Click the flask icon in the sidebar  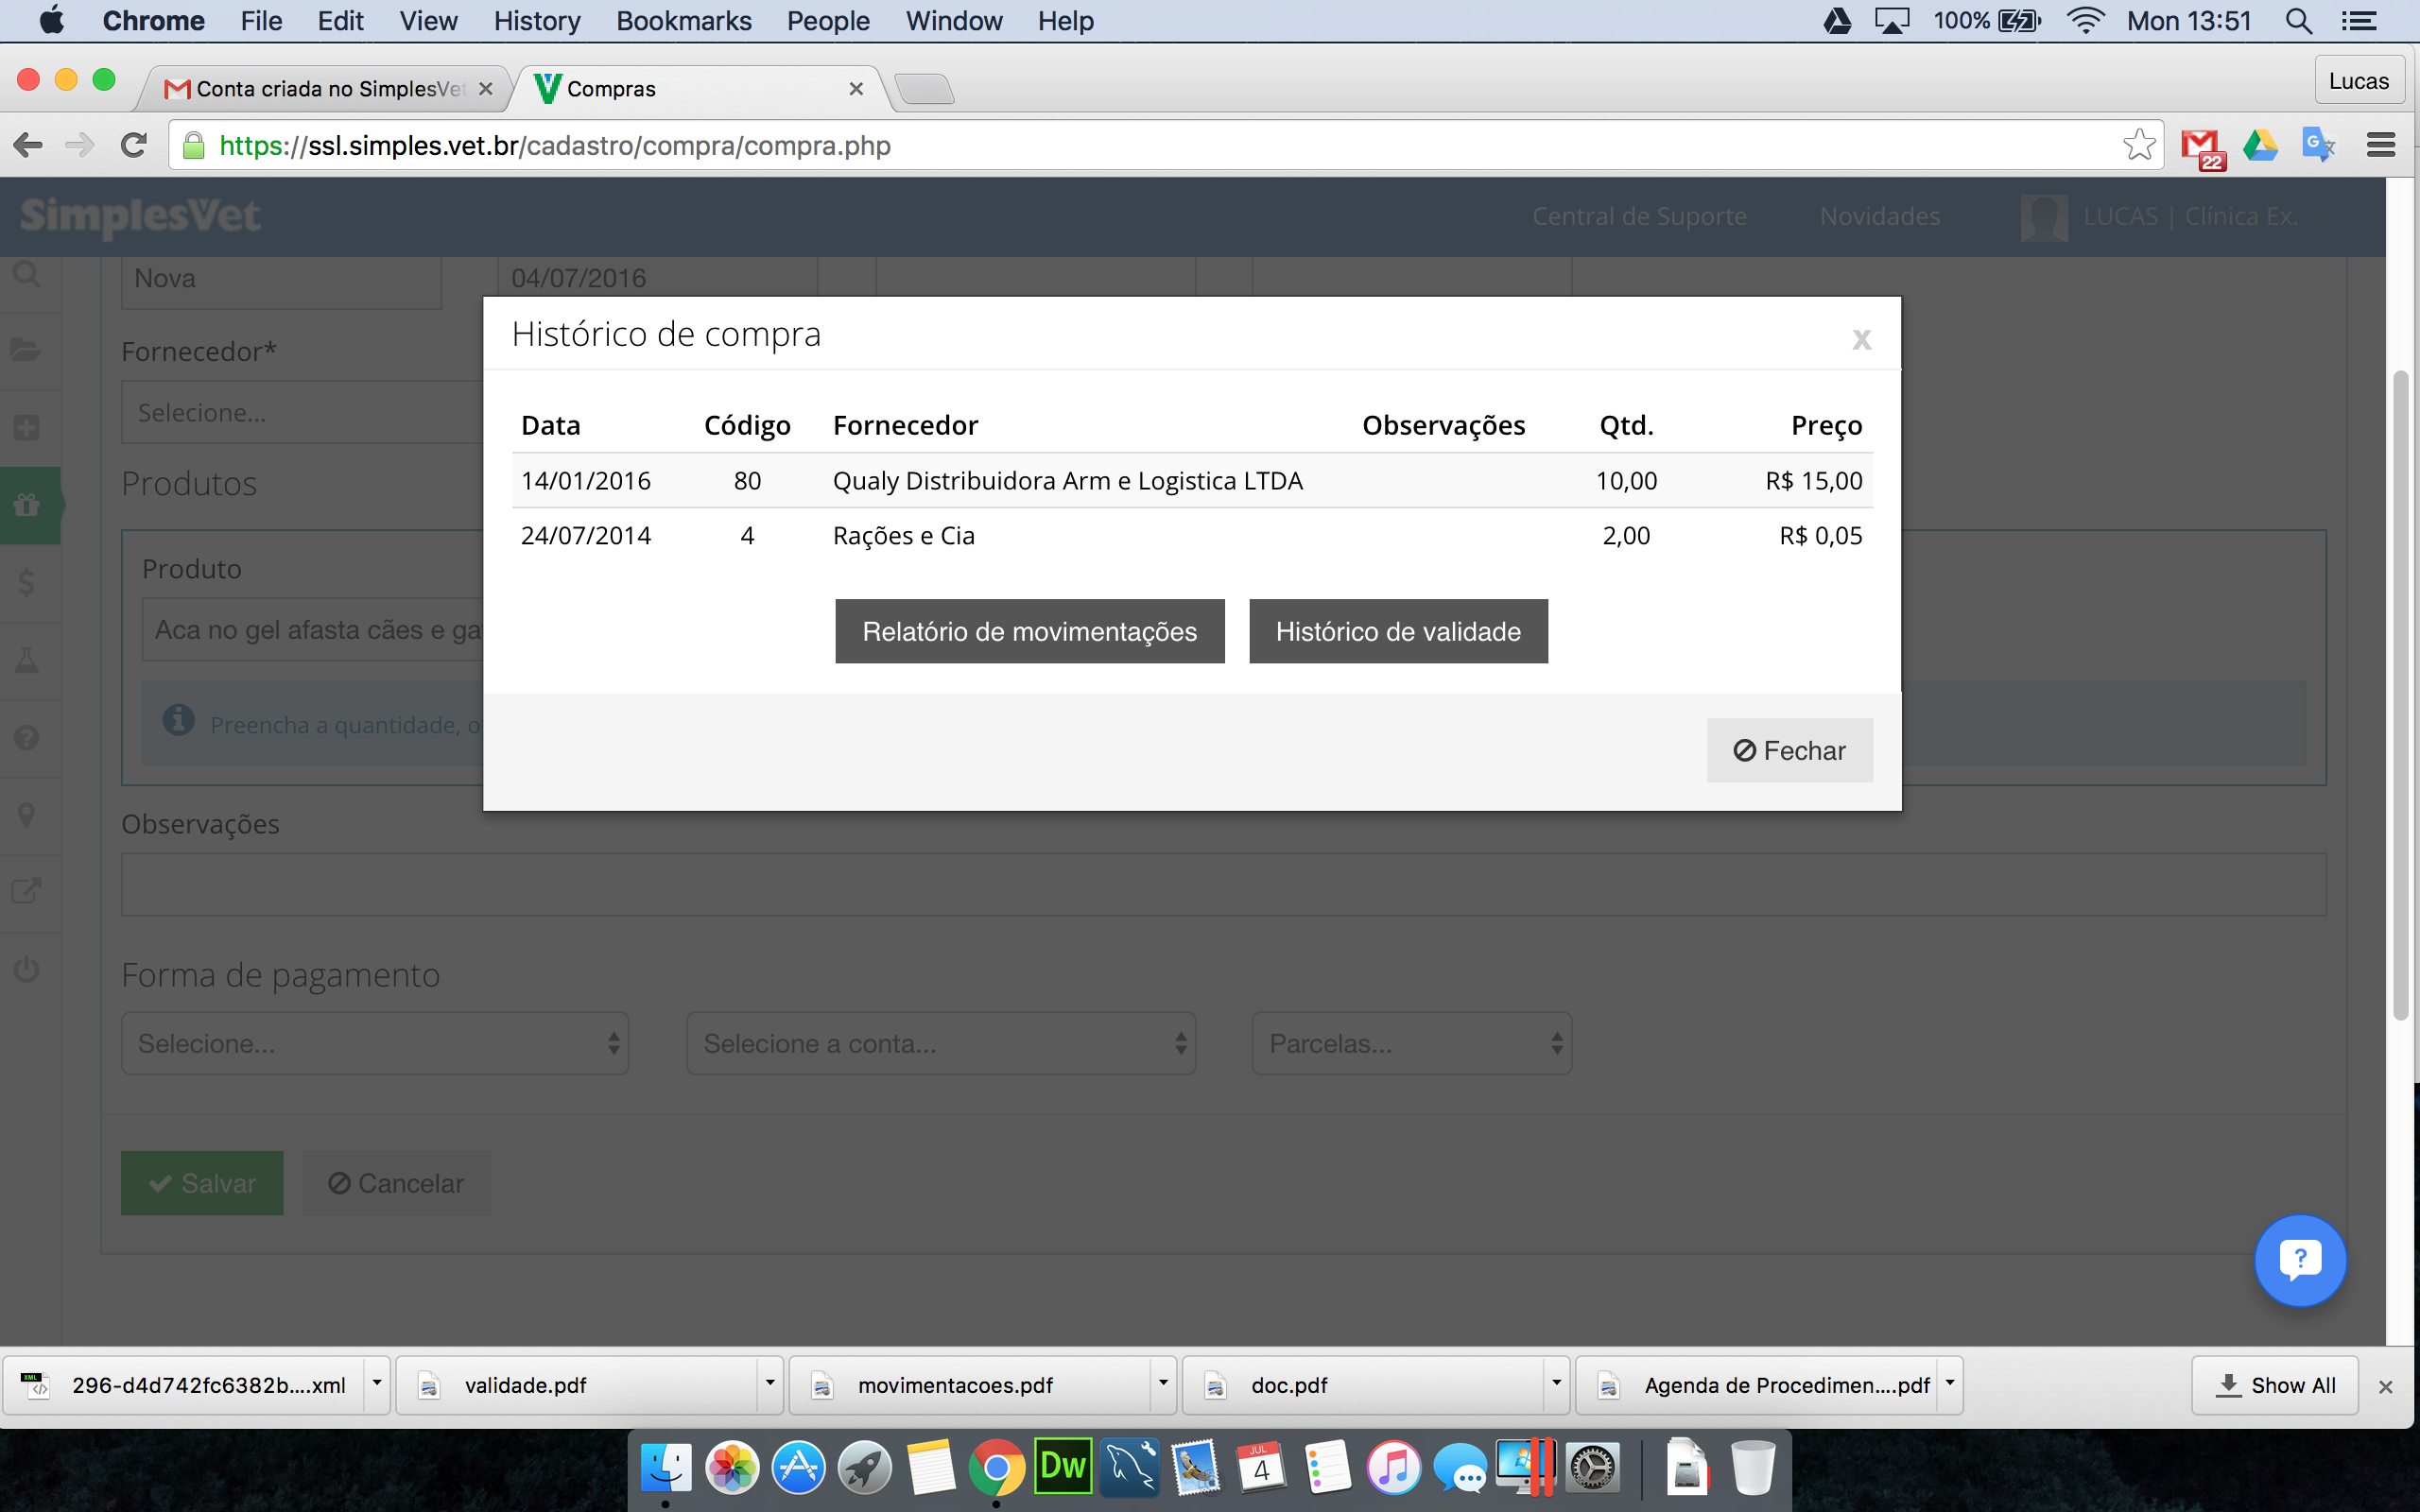[27, 660]
